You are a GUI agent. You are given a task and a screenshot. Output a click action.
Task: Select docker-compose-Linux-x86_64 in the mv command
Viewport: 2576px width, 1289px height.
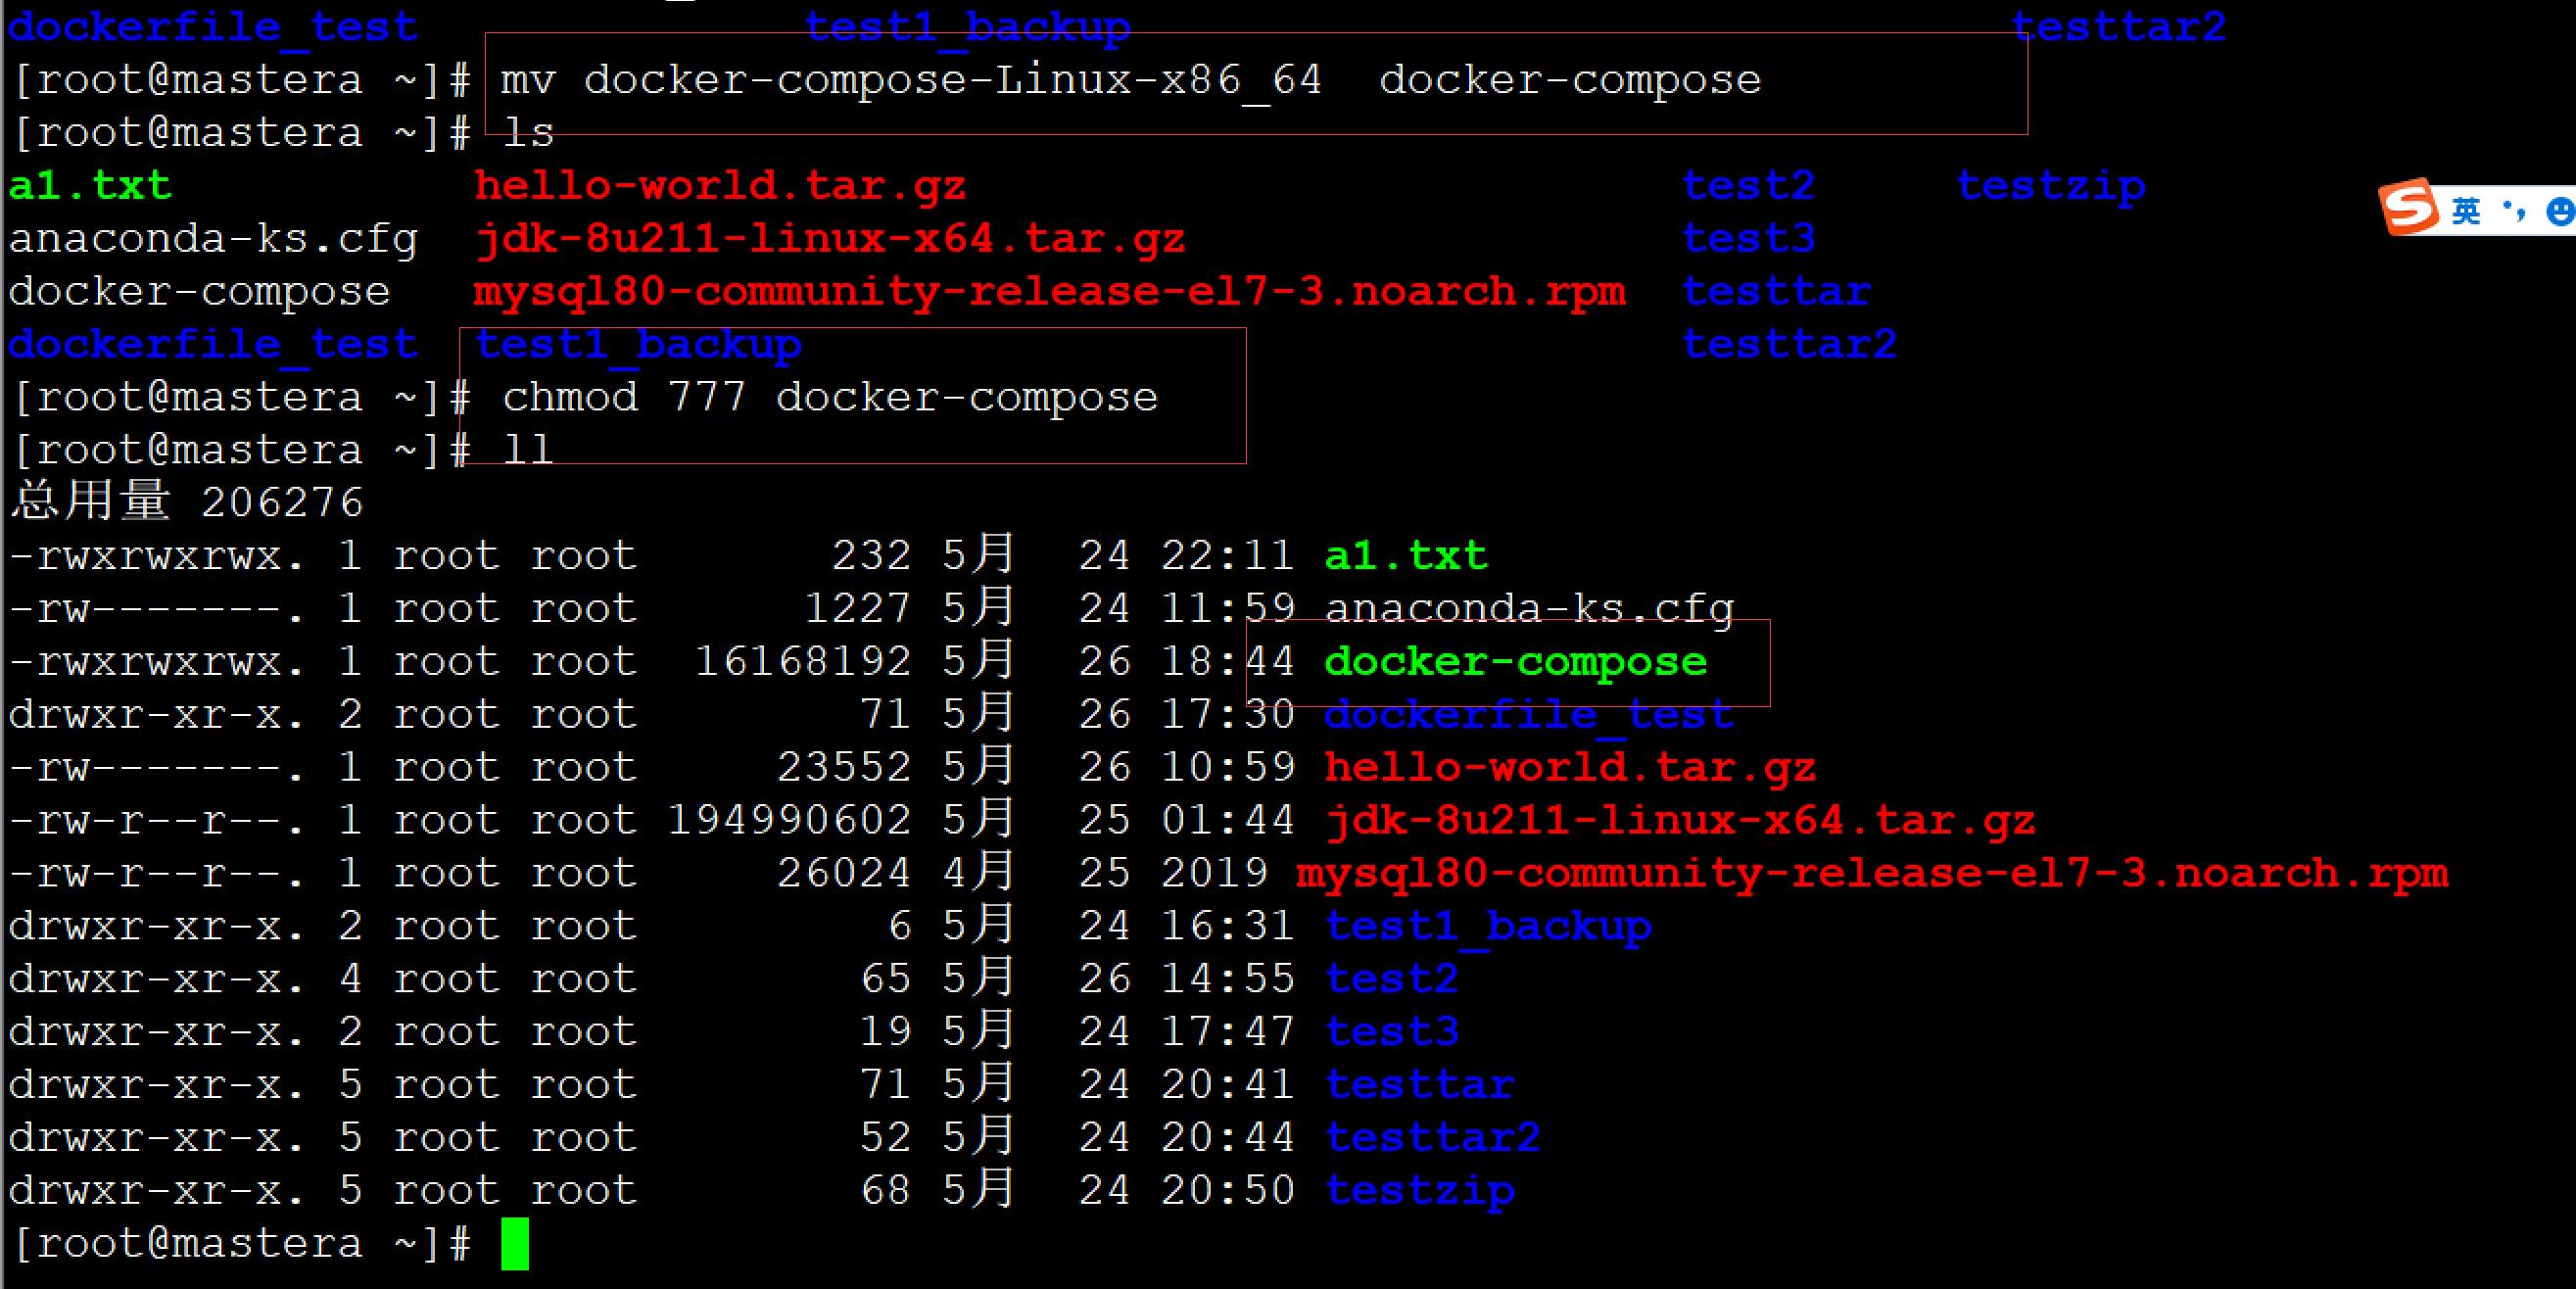click(x=952, y=80)
